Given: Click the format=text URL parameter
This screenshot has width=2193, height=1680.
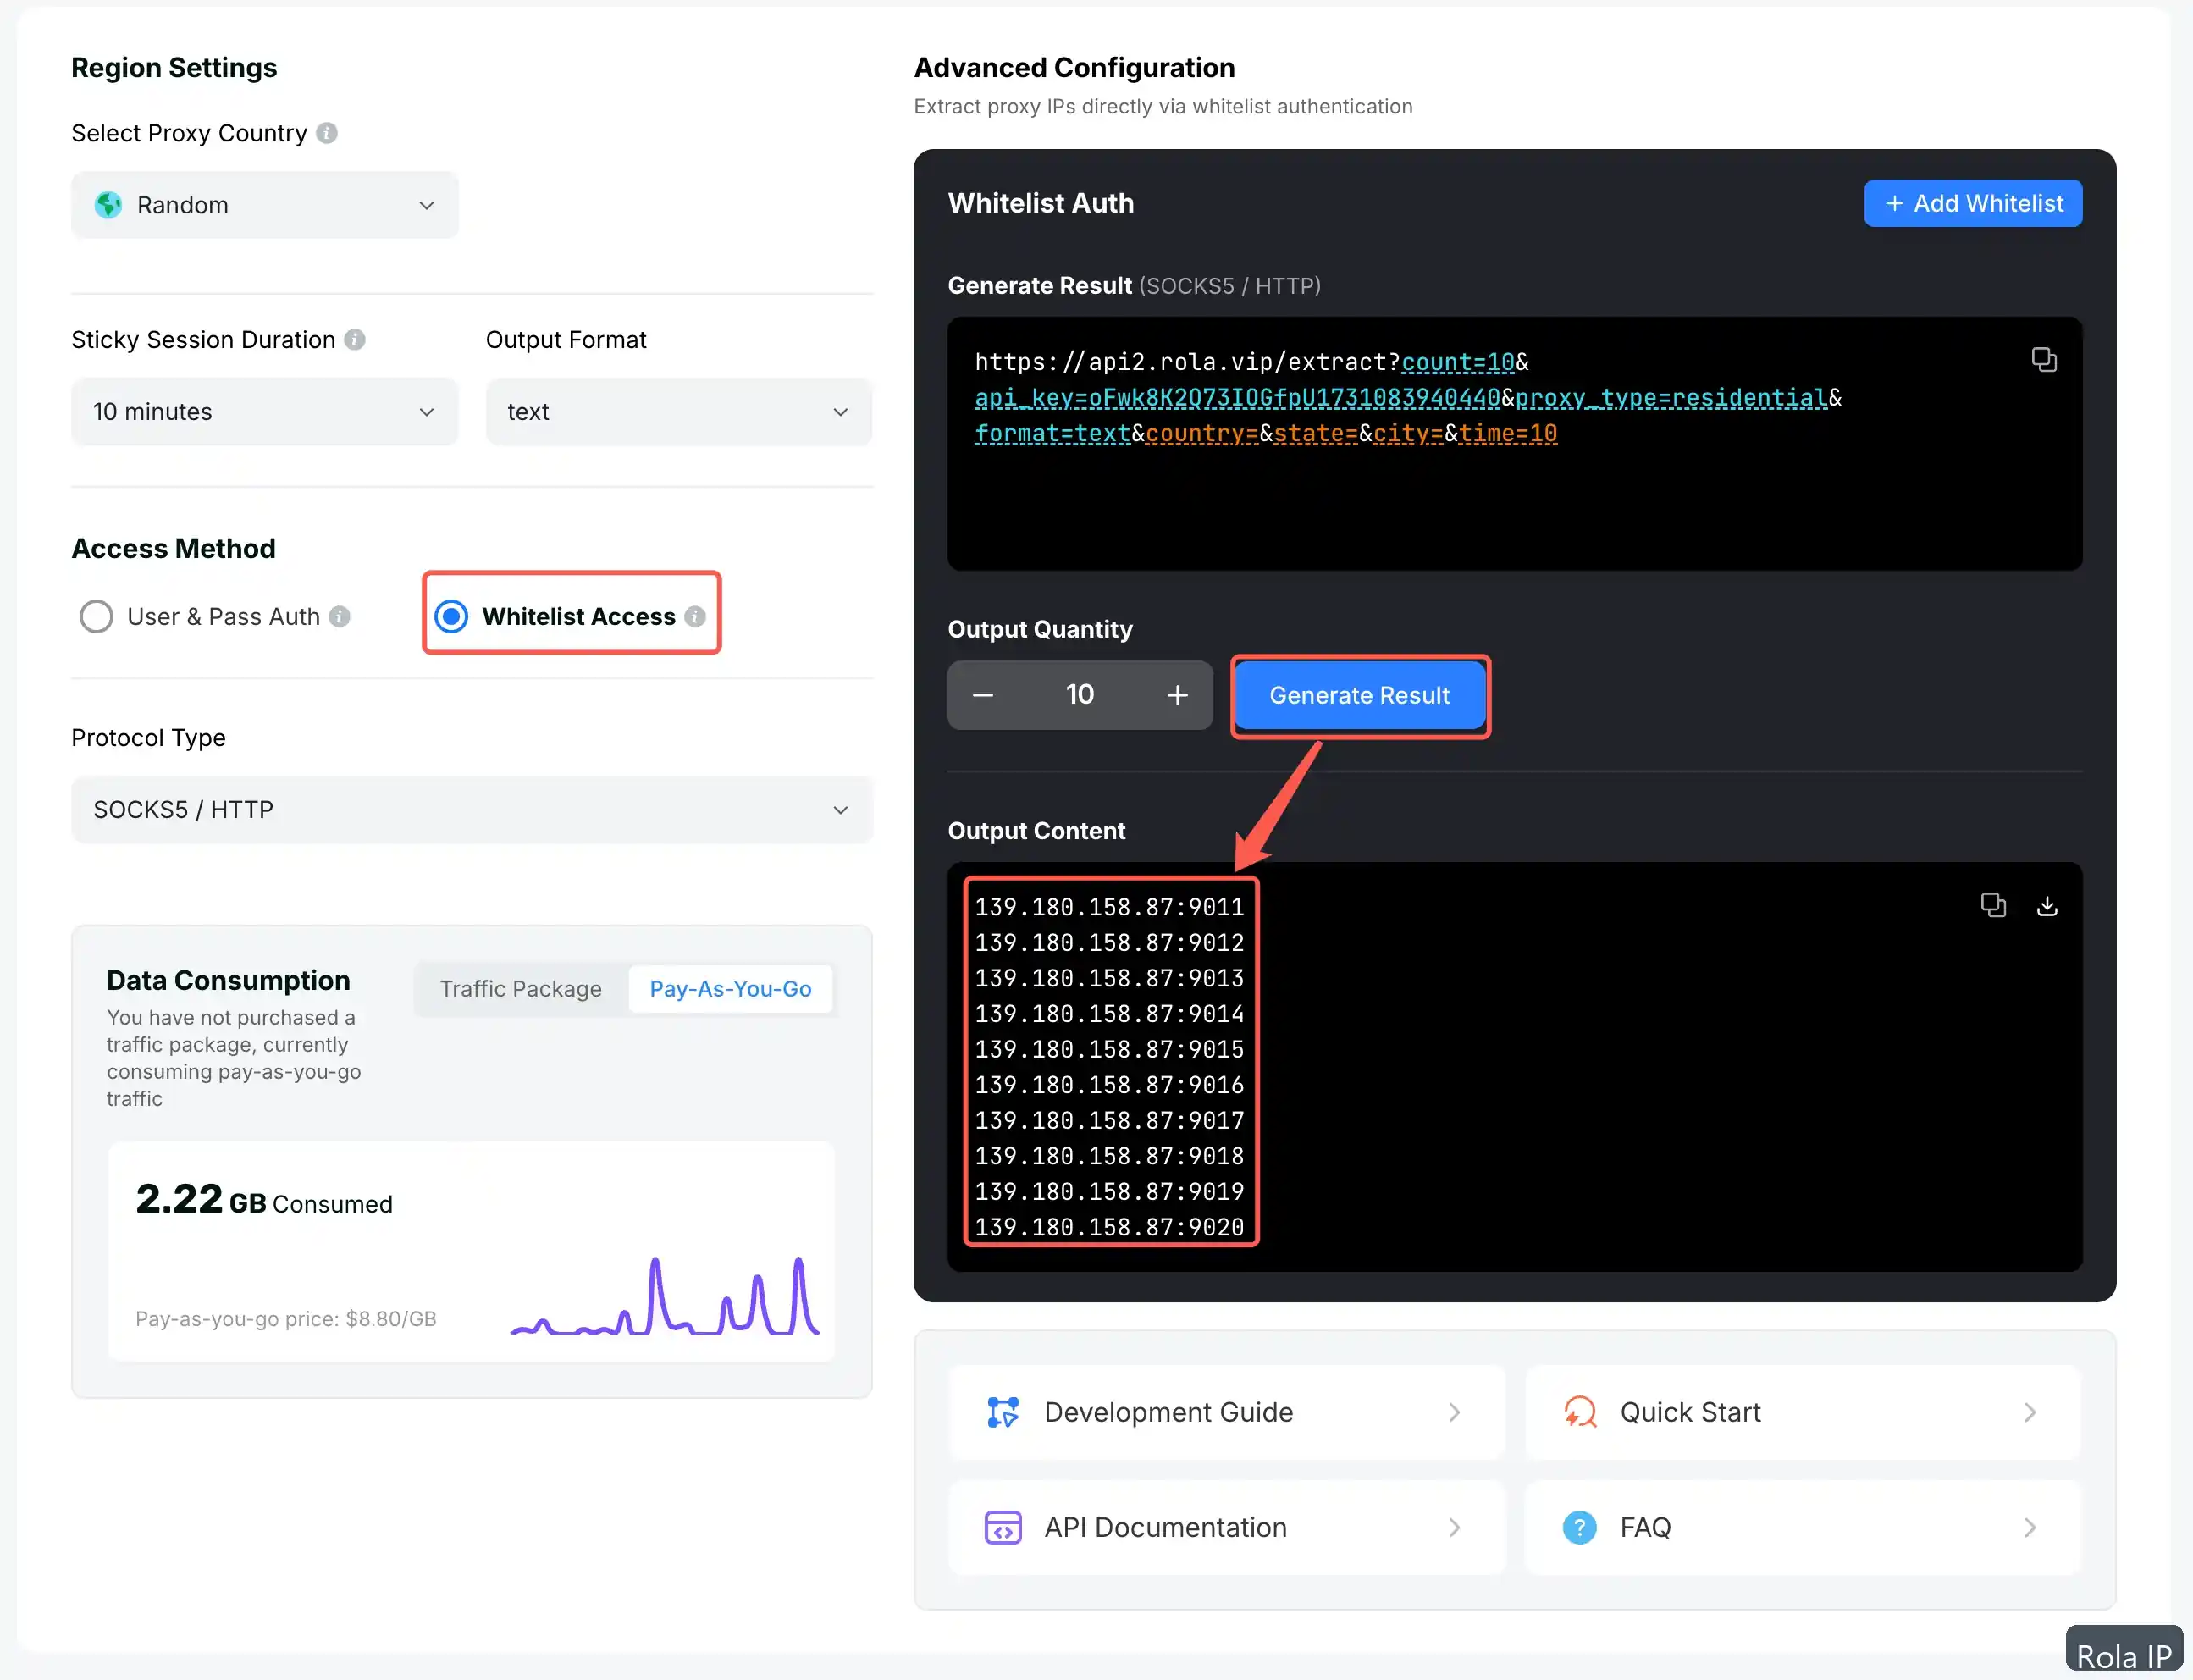Looking at the screenshot, I should (1052, 433).
